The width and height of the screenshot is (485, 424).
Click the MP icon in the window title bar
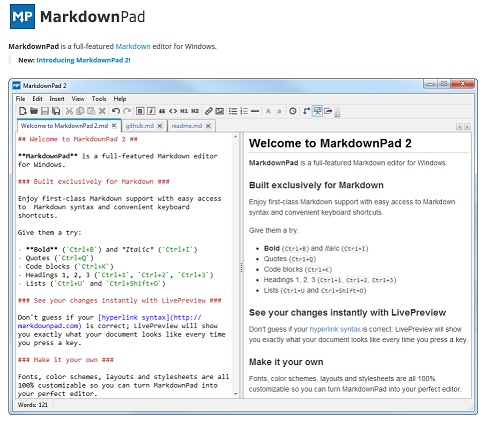(x=16, y=86)
